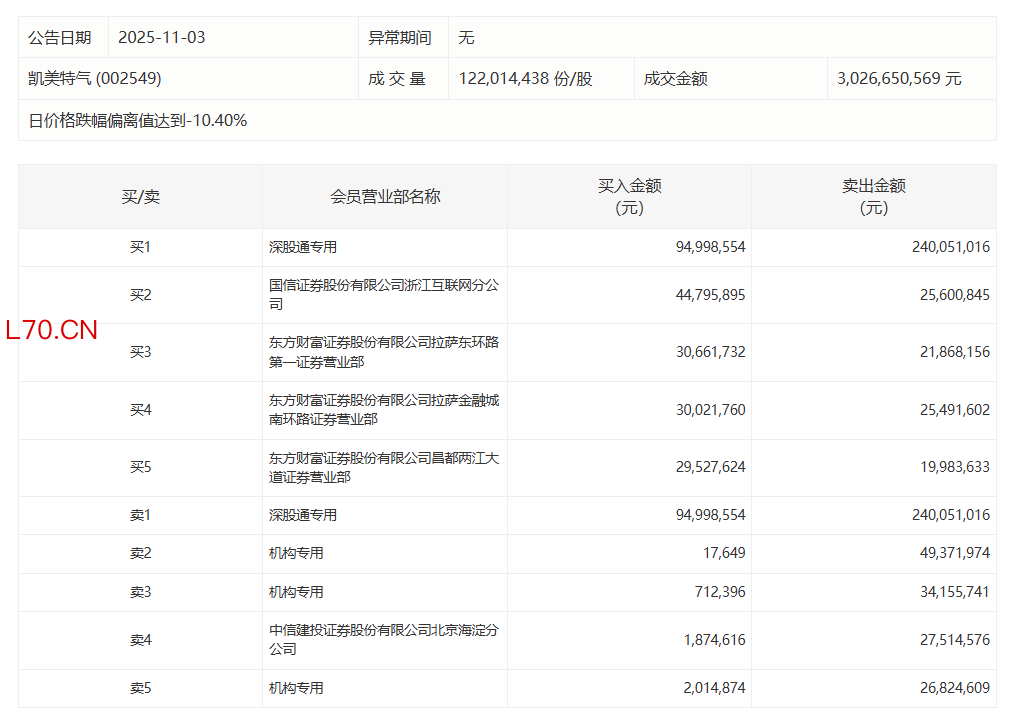Click the 卖出金额 (元) column header
Viewport: 1021px width, 720px height.
[x=873, y=197]
